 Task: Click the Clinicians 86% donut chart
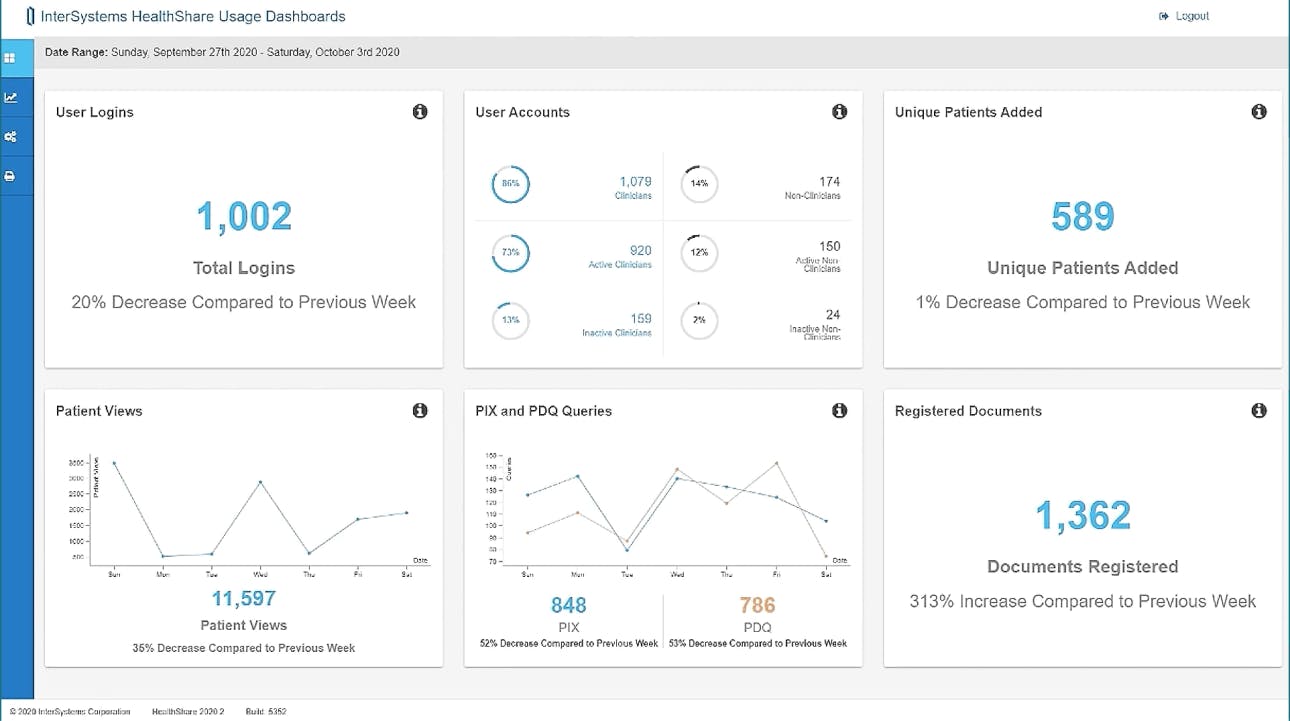click(x=510, y=184)
